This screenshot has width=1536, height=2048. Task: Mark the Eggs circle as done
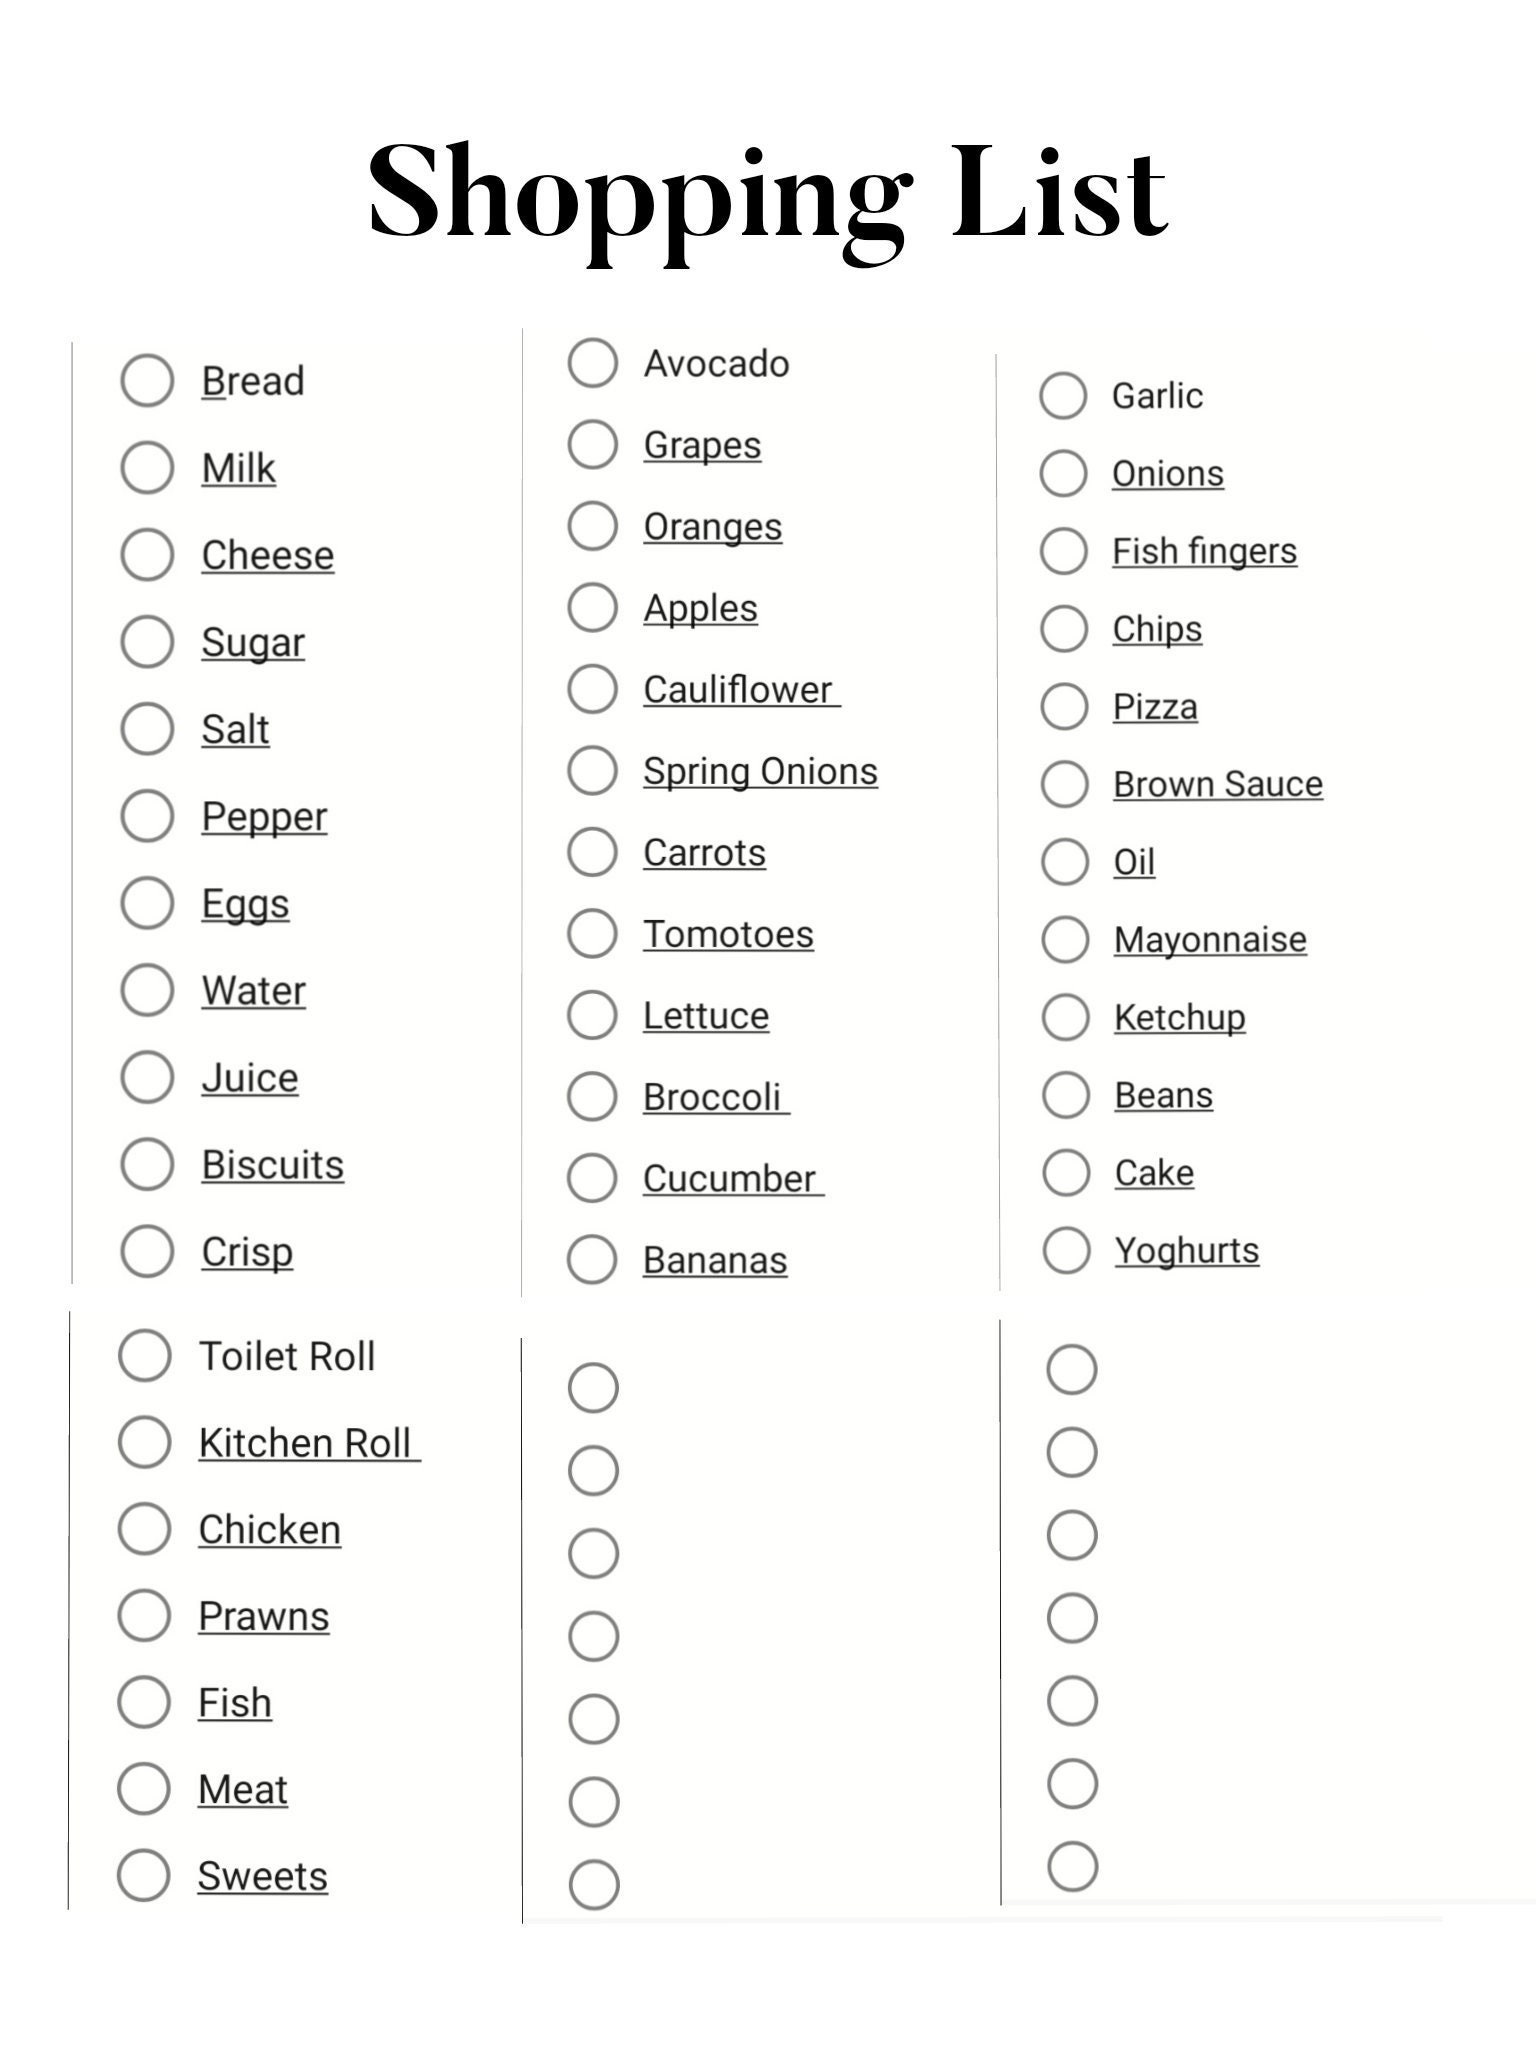pos(147,902)
